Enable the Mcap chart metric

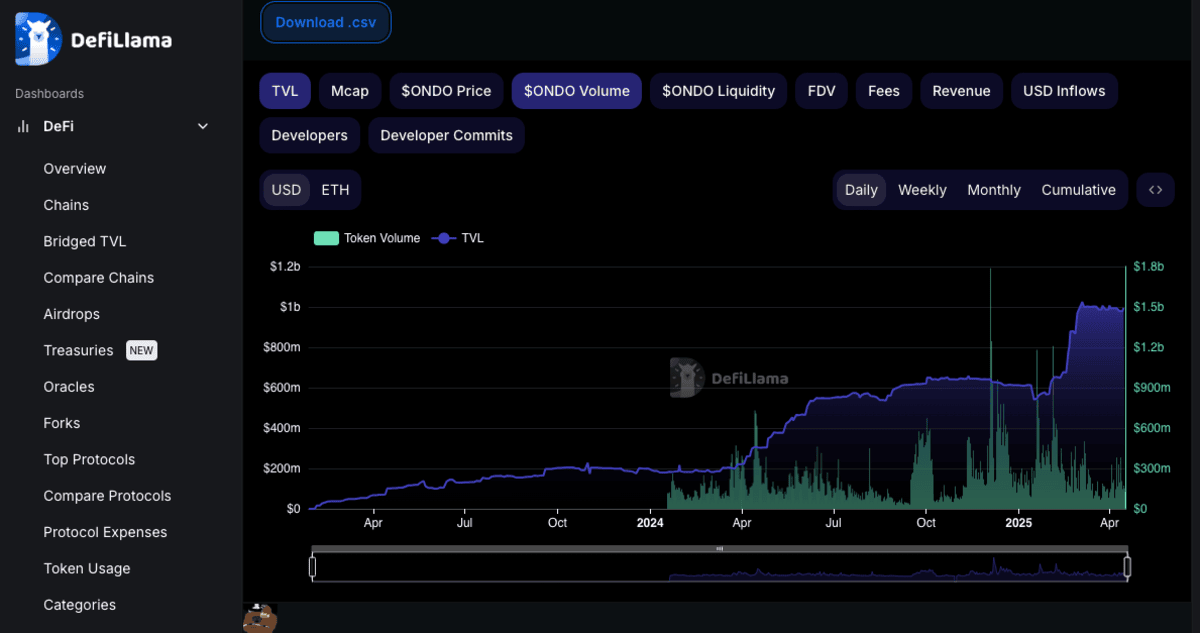tap(350, 91)
